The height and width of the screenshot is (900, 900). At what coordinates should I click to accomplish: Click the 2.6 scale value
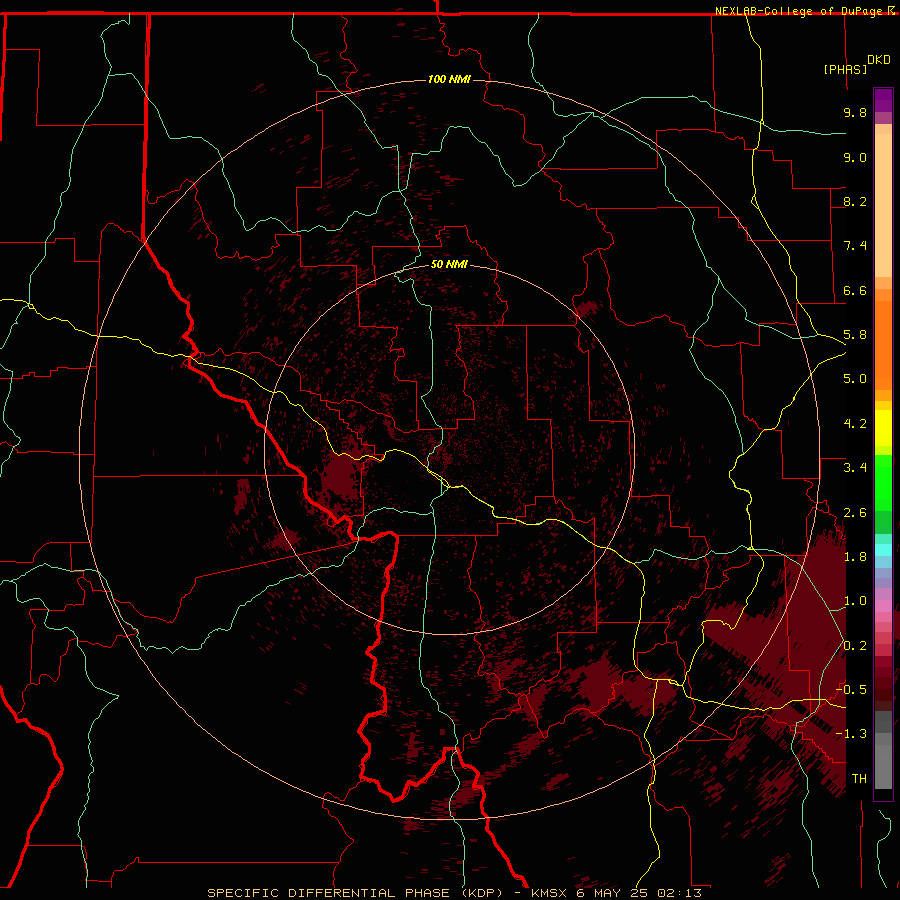click(855, 513)
